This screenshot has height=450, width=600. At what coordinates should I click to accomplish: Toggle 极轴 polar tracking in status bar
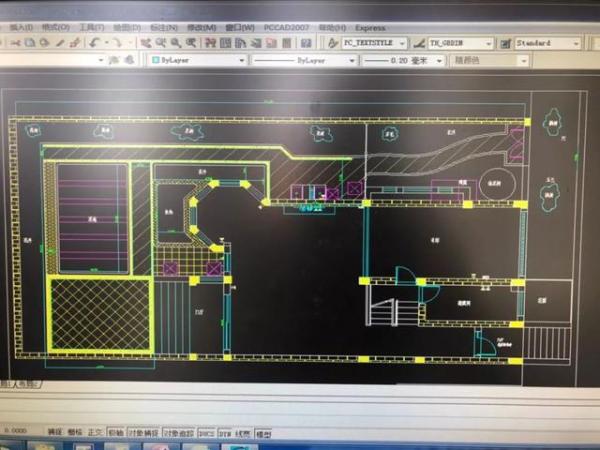[116, 432]
